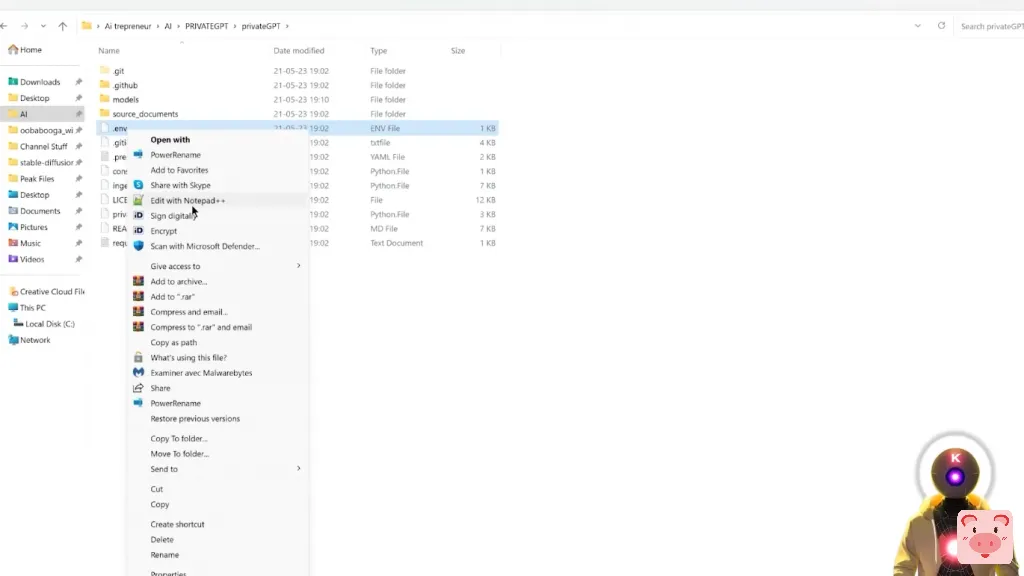Click the Back navigation arrow

pyautogui.click(x=5, y=26)
